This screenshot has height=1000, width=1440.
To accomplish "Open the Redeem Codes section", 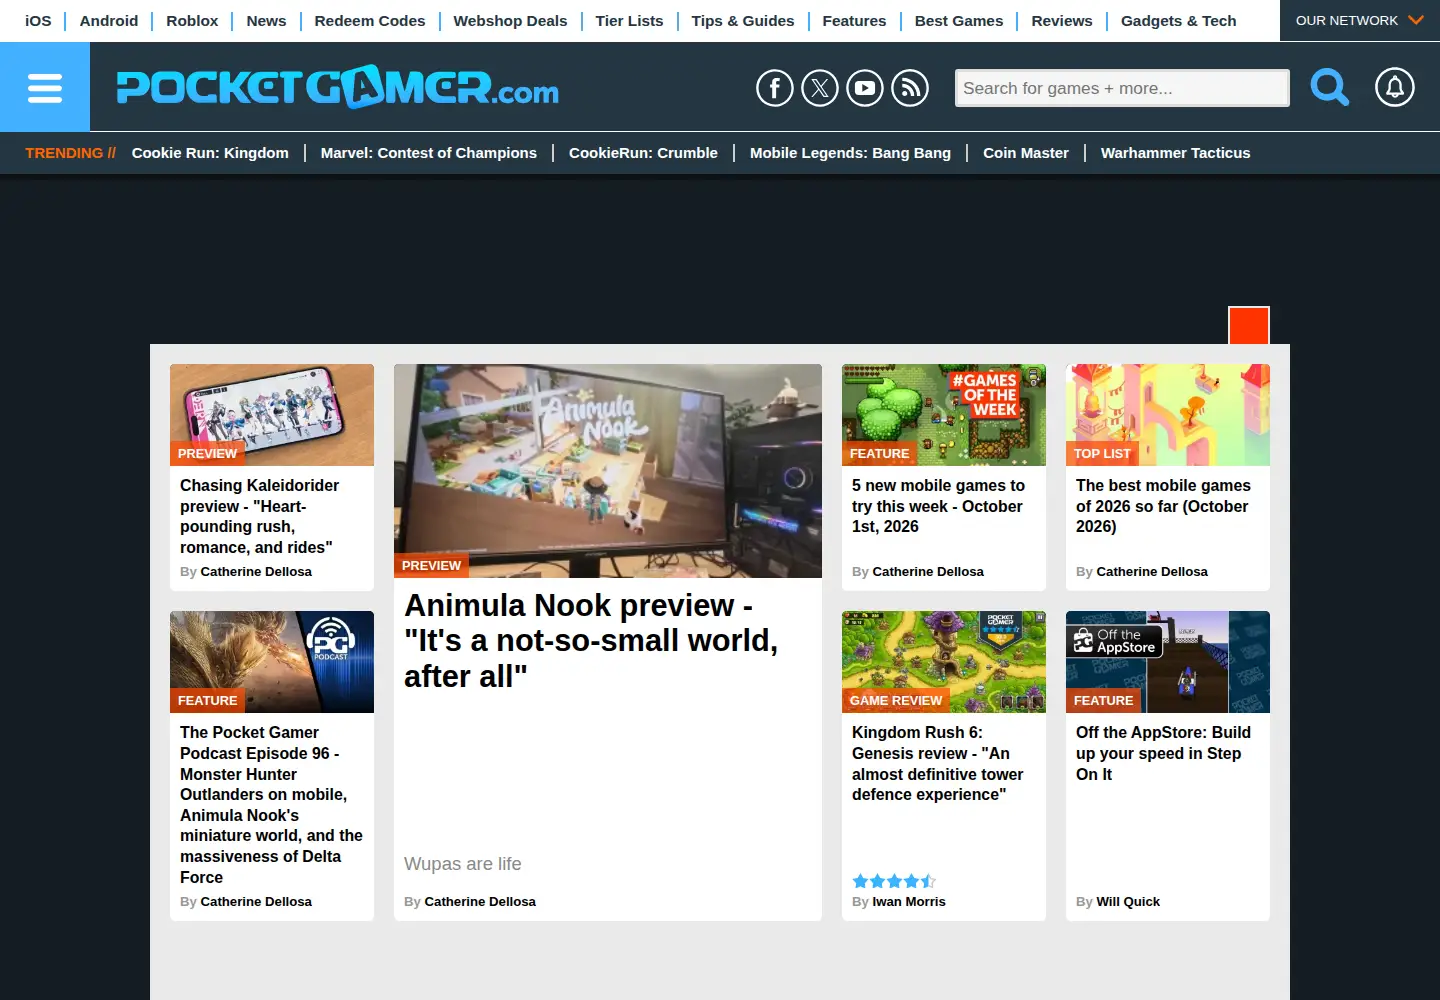I will pyautogui.click(x=370, y=20).
